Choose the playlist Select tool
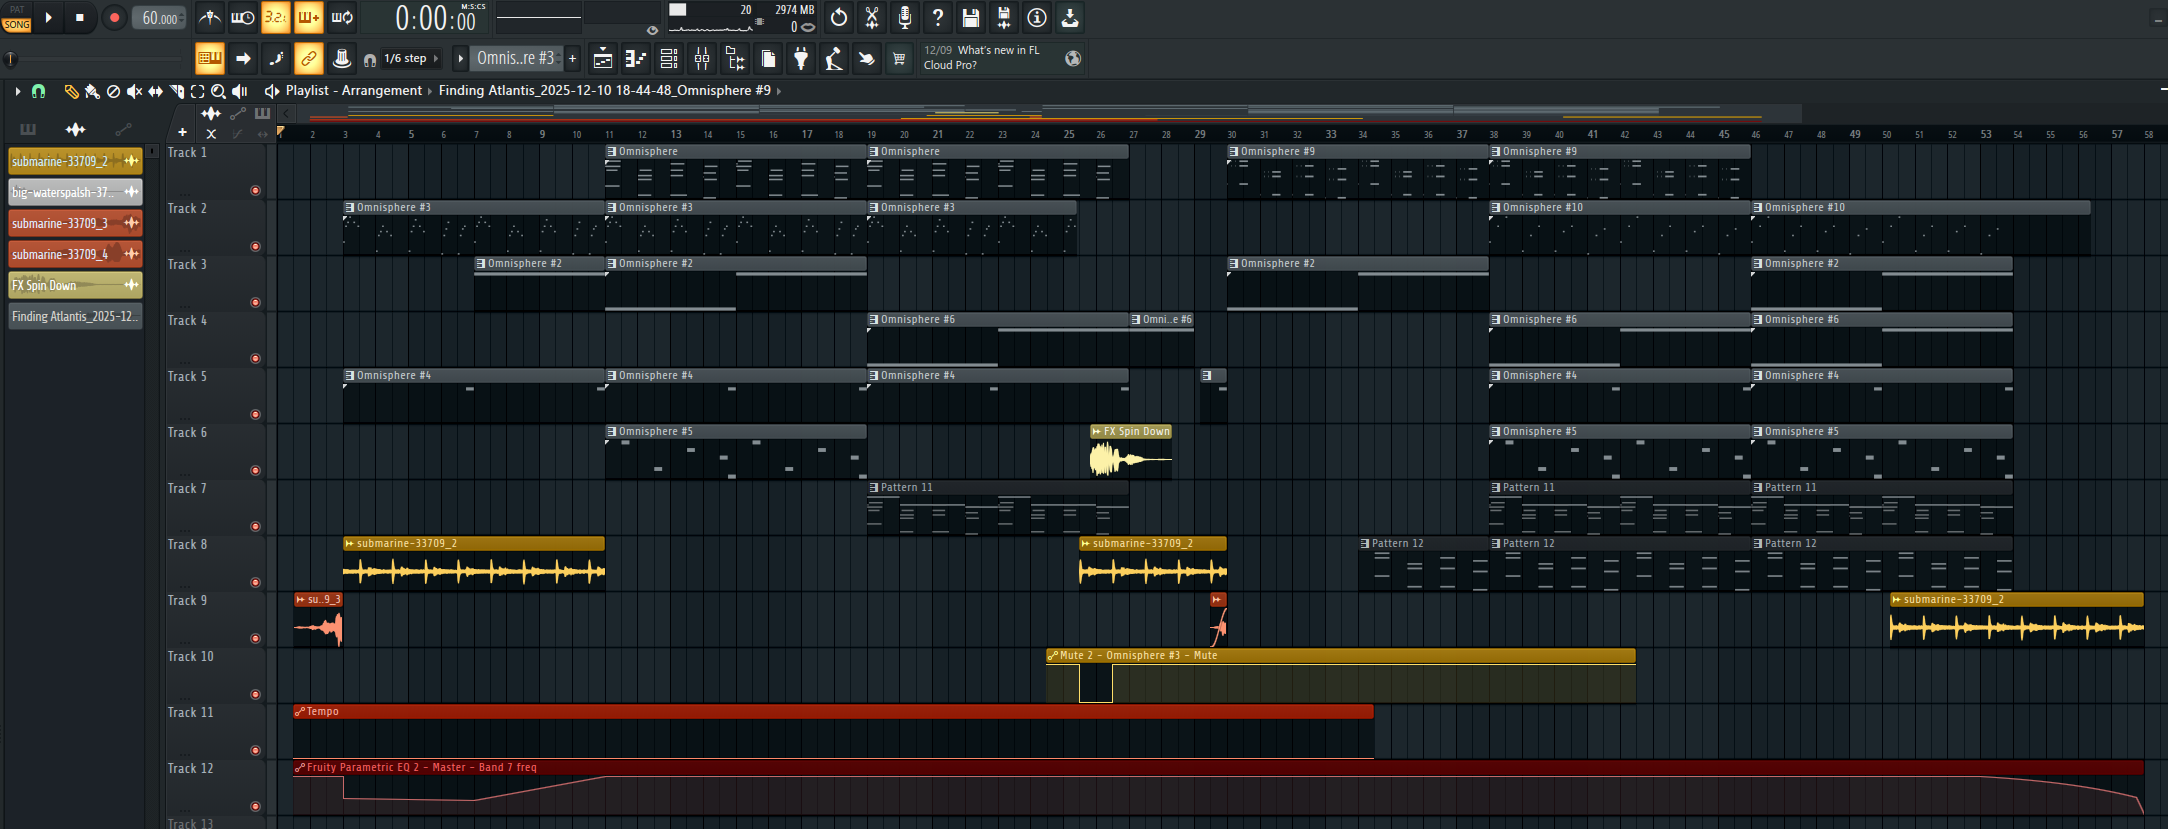The width and height of the screenshot is (2168, 829). pyautogui.click(x=197, y=91)
